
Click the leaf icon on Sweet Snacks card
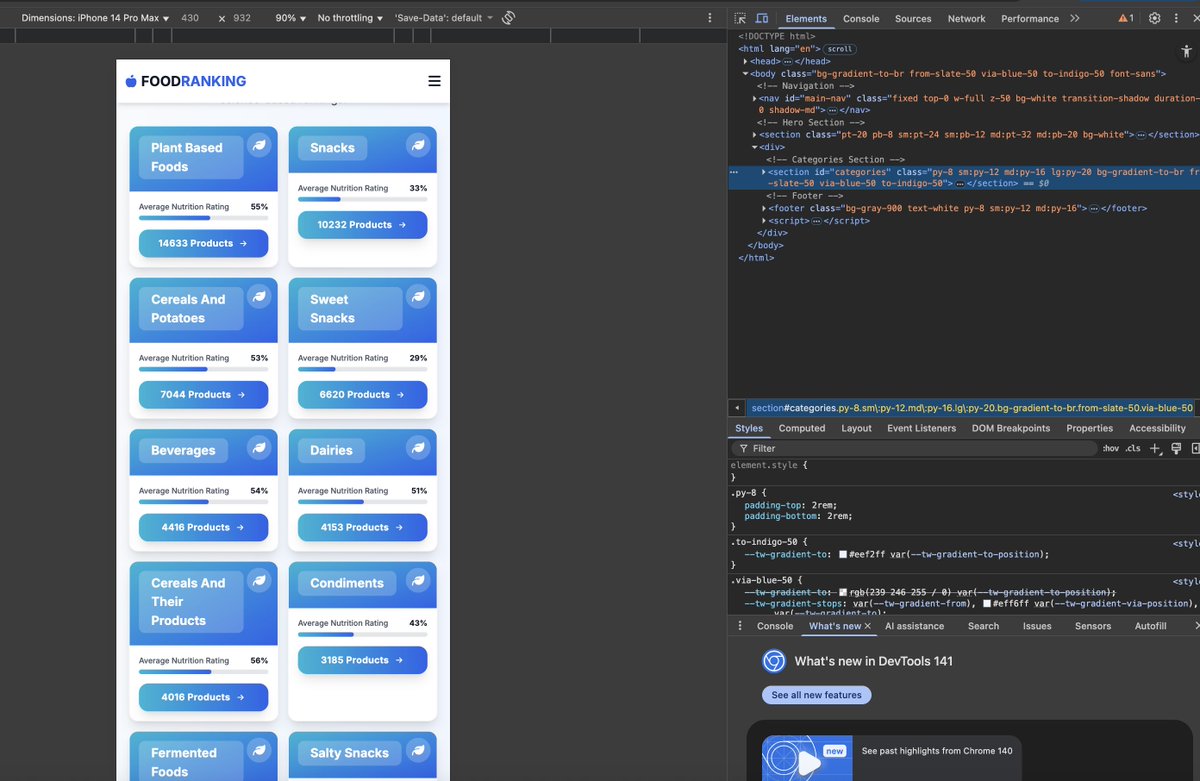(x=418, y=297)
